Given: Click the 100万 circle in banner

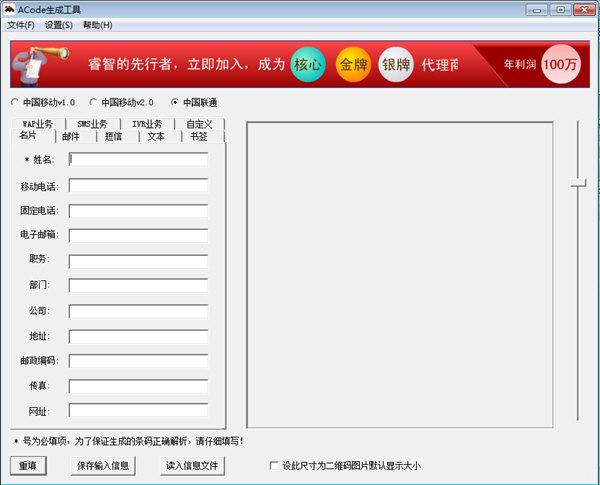Looking at the screenshot, I should point(561,65).
